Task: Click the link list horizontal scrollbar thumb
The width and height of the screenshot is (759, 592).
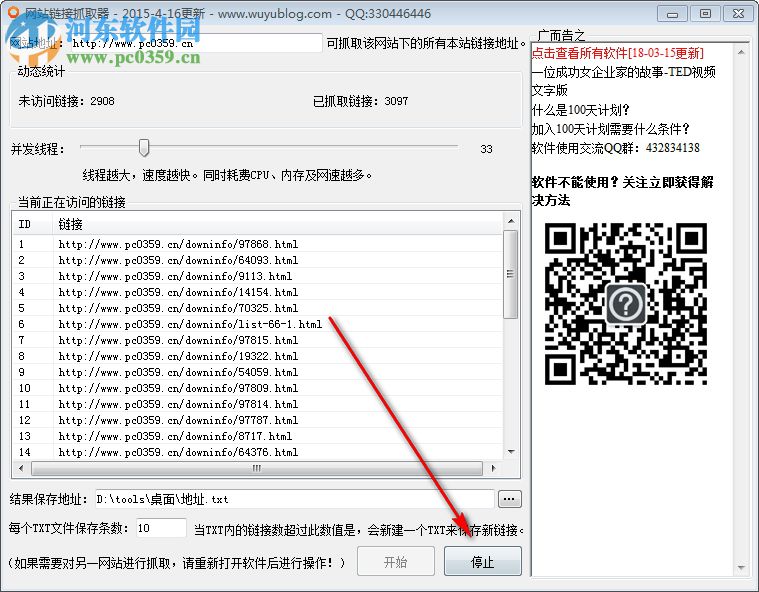Action: [x=257, y=468]
